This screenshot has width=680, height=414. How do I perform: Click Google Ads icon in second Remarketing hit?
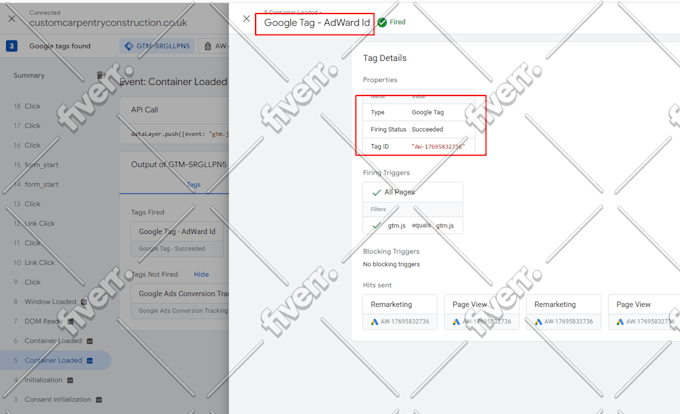538,322
